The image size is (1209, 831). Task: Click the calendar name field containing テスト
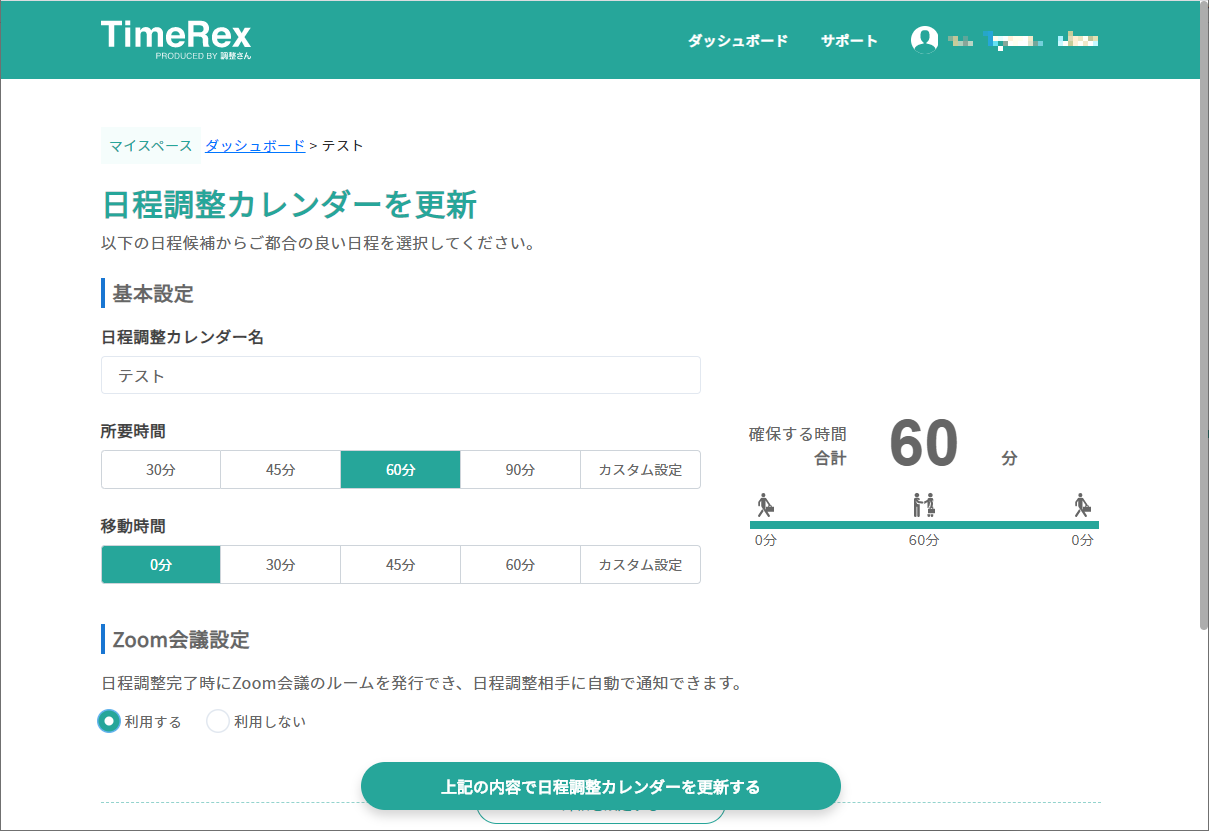point(400,375)
